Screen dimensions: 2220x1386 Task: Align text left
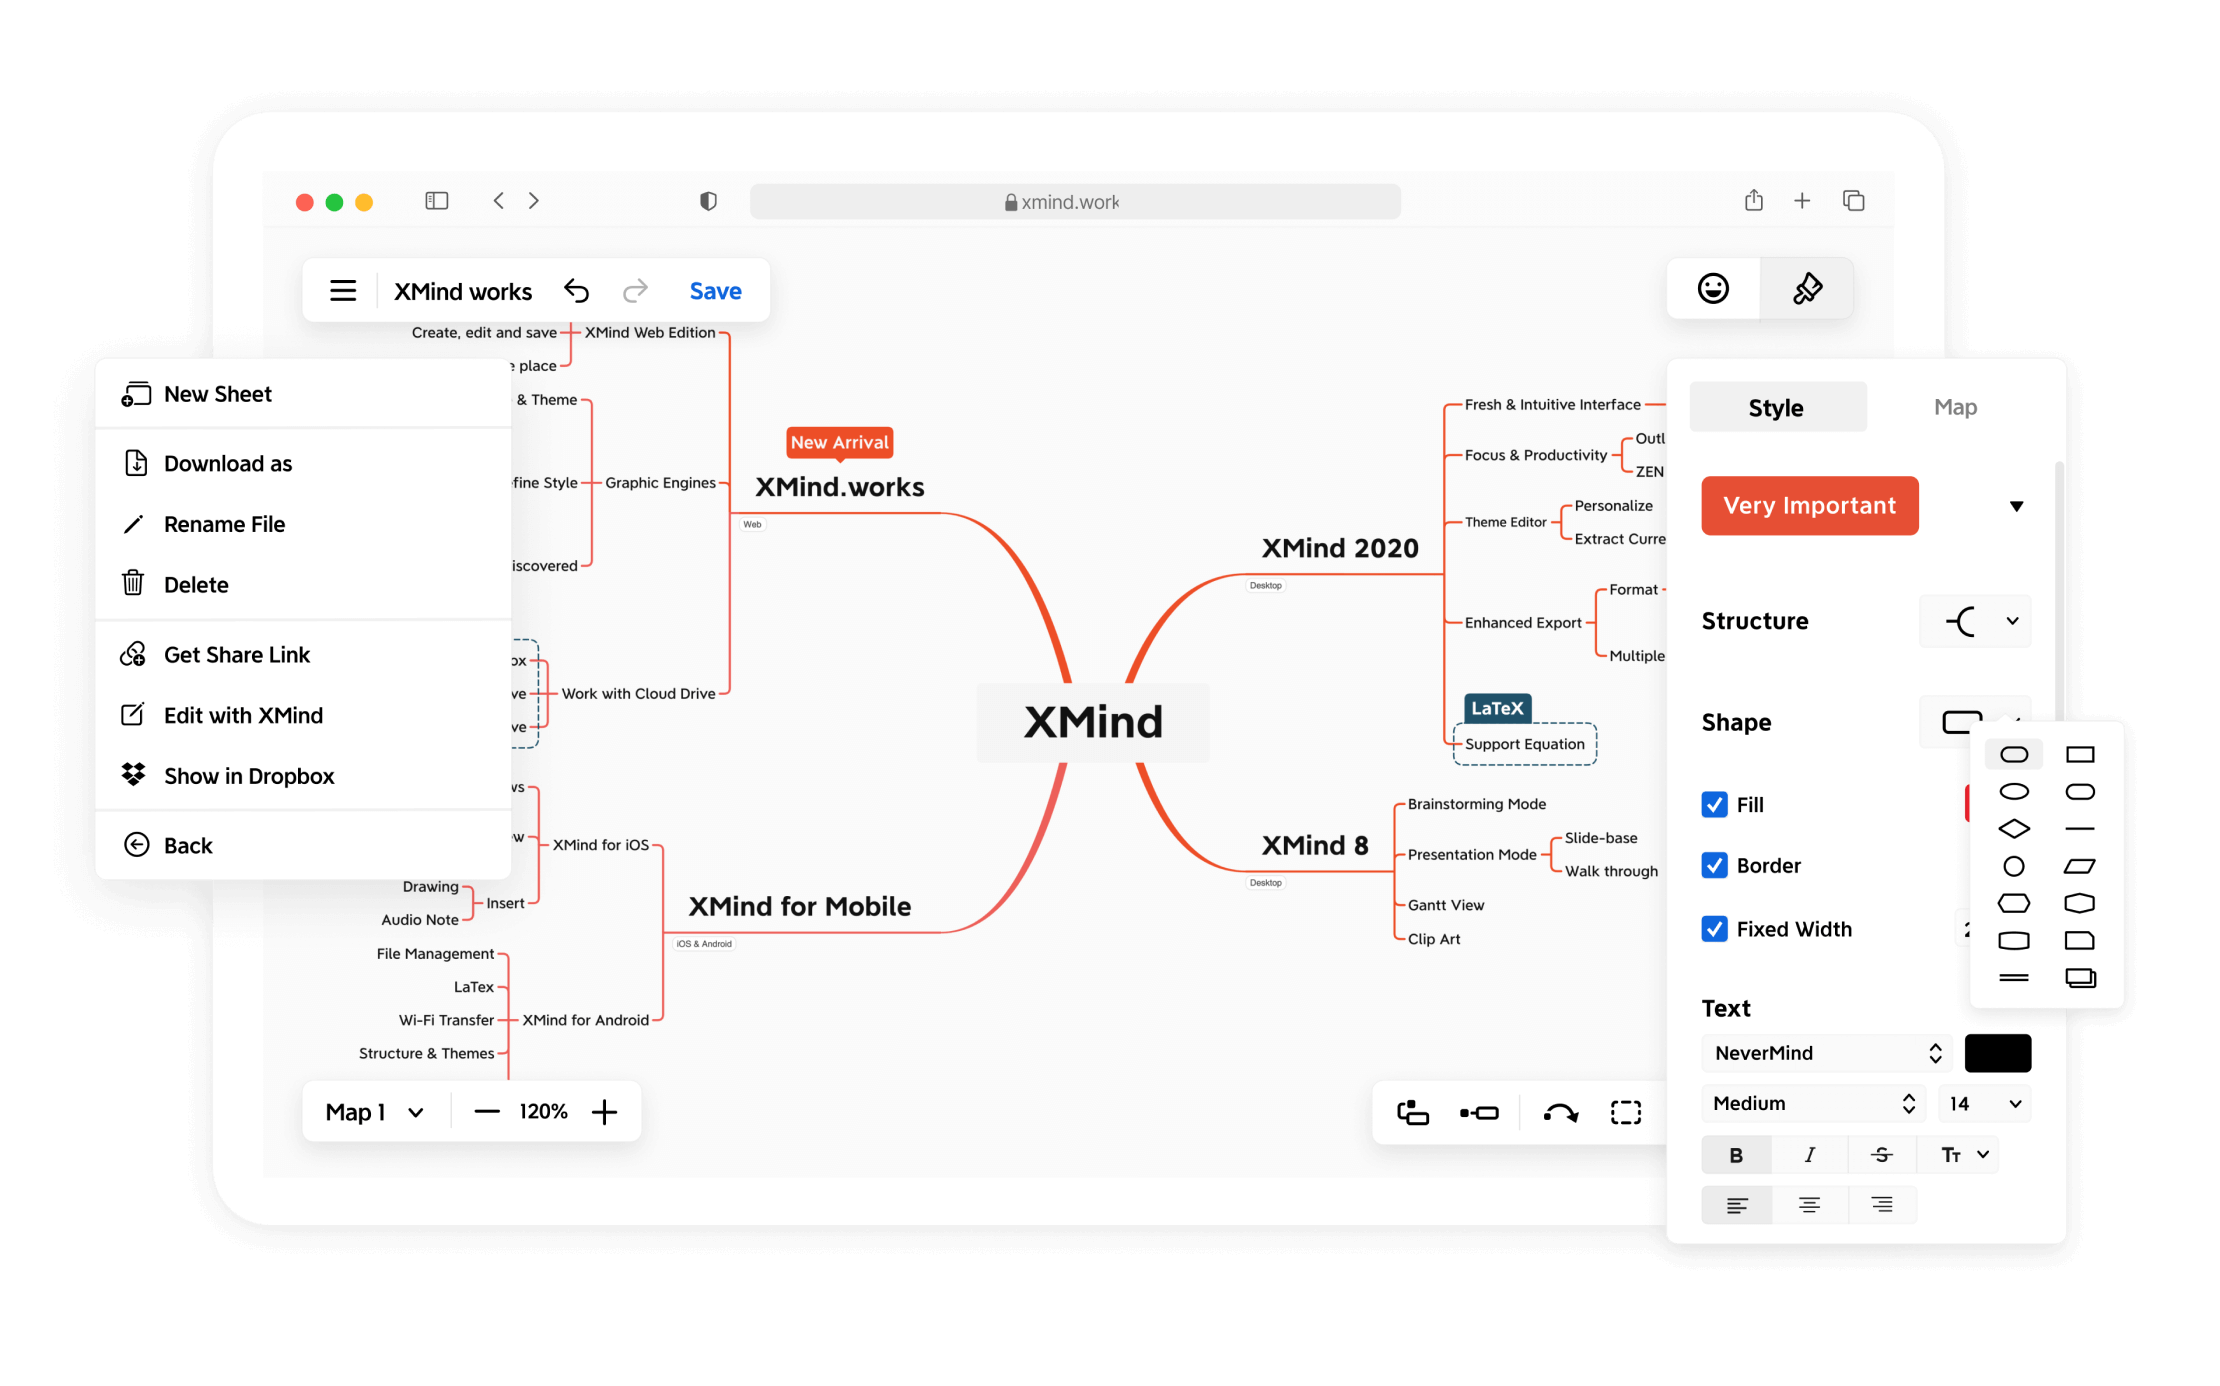click(x=1737, y=1205)
